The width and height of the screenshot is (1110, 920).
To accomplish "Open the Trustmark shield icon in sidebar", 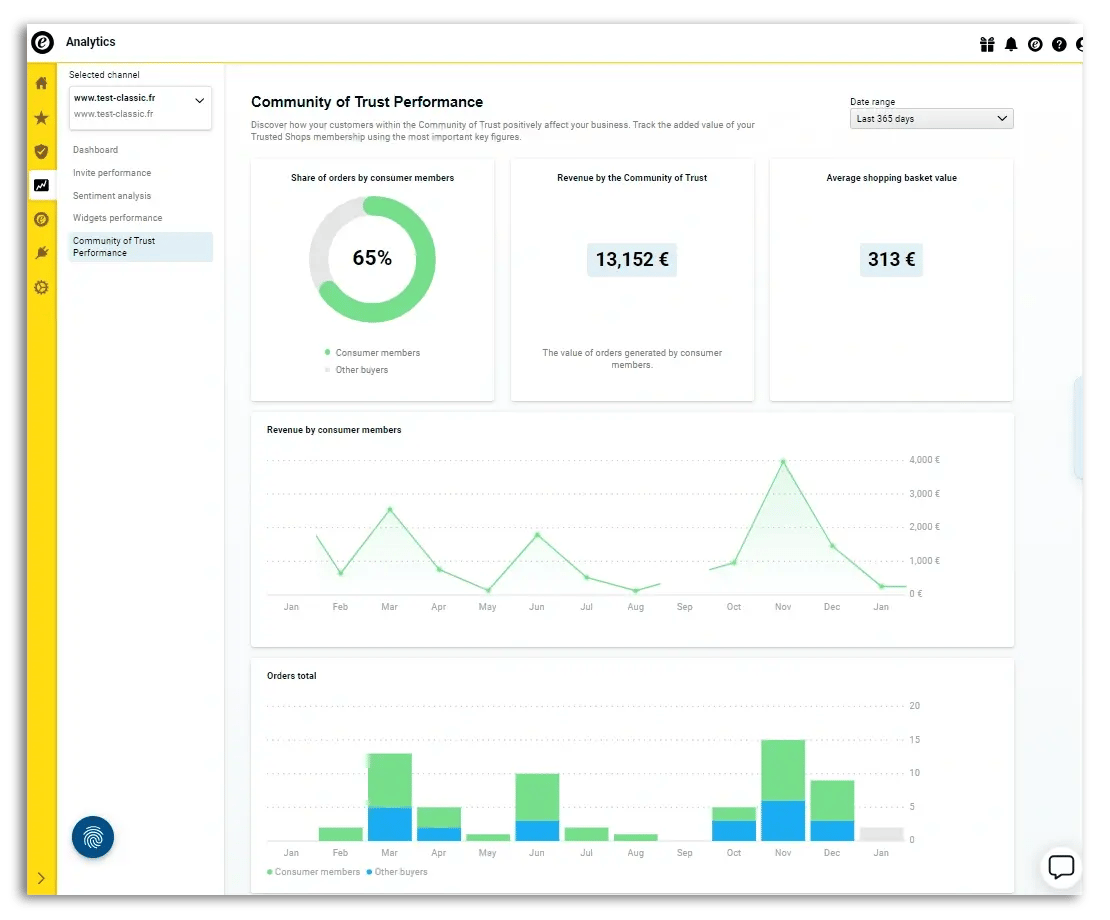I will pyautogui.click(x=41, y=151).
